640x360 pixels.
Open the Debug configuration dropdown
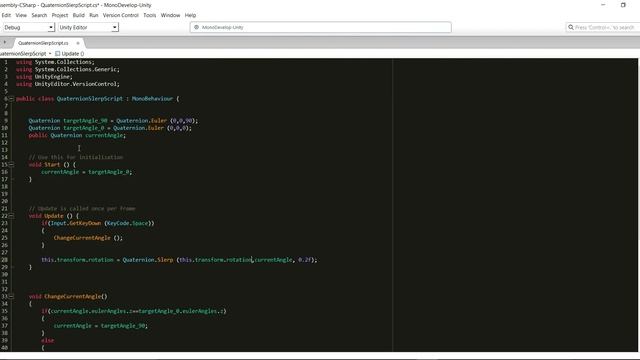click(x=28, y=27)
